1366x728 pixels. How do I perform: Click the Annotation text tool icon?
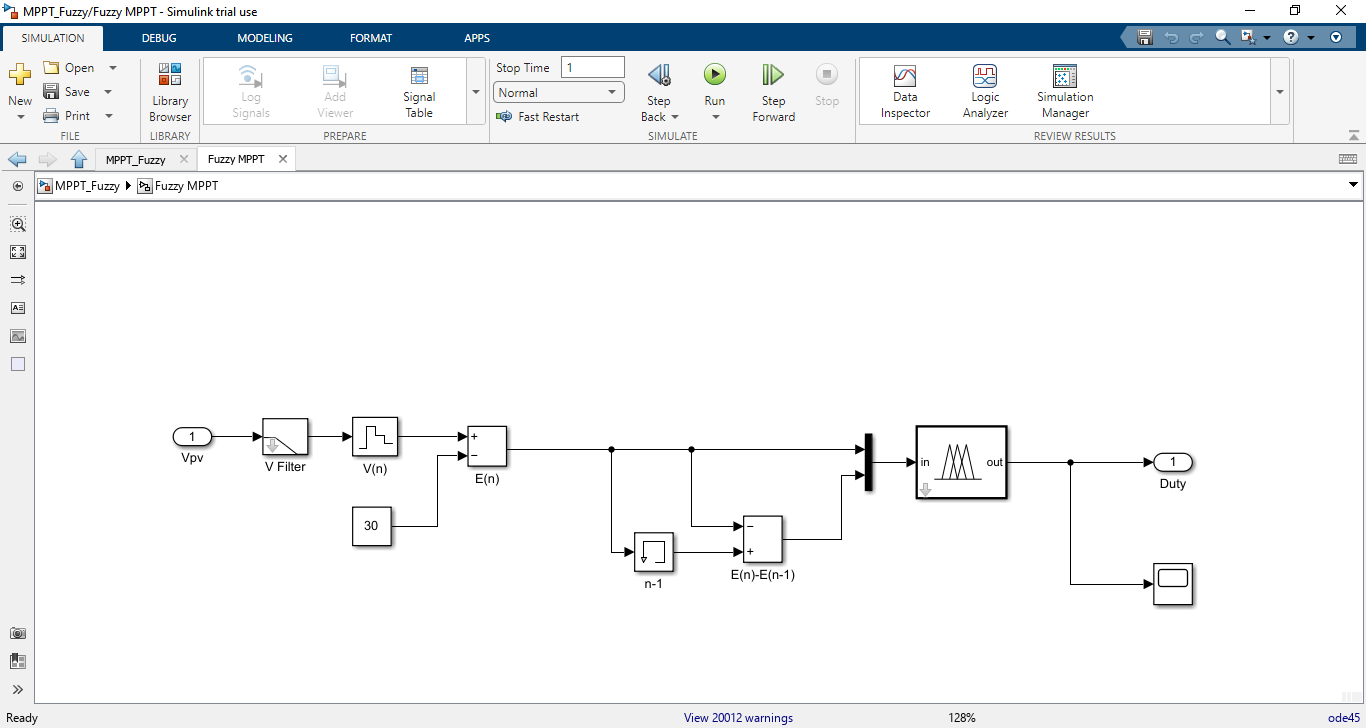coord(17,308)
